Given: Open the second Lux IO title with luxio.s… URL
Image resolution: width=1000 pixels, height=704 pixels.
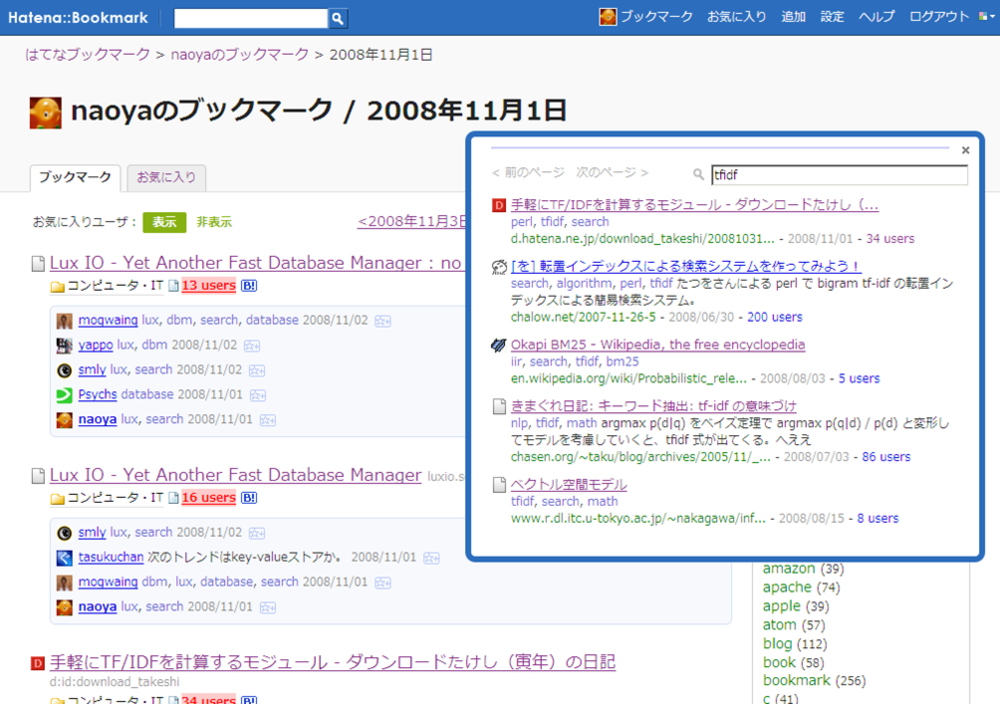Looking at the screenshot, I should point(235,475).
